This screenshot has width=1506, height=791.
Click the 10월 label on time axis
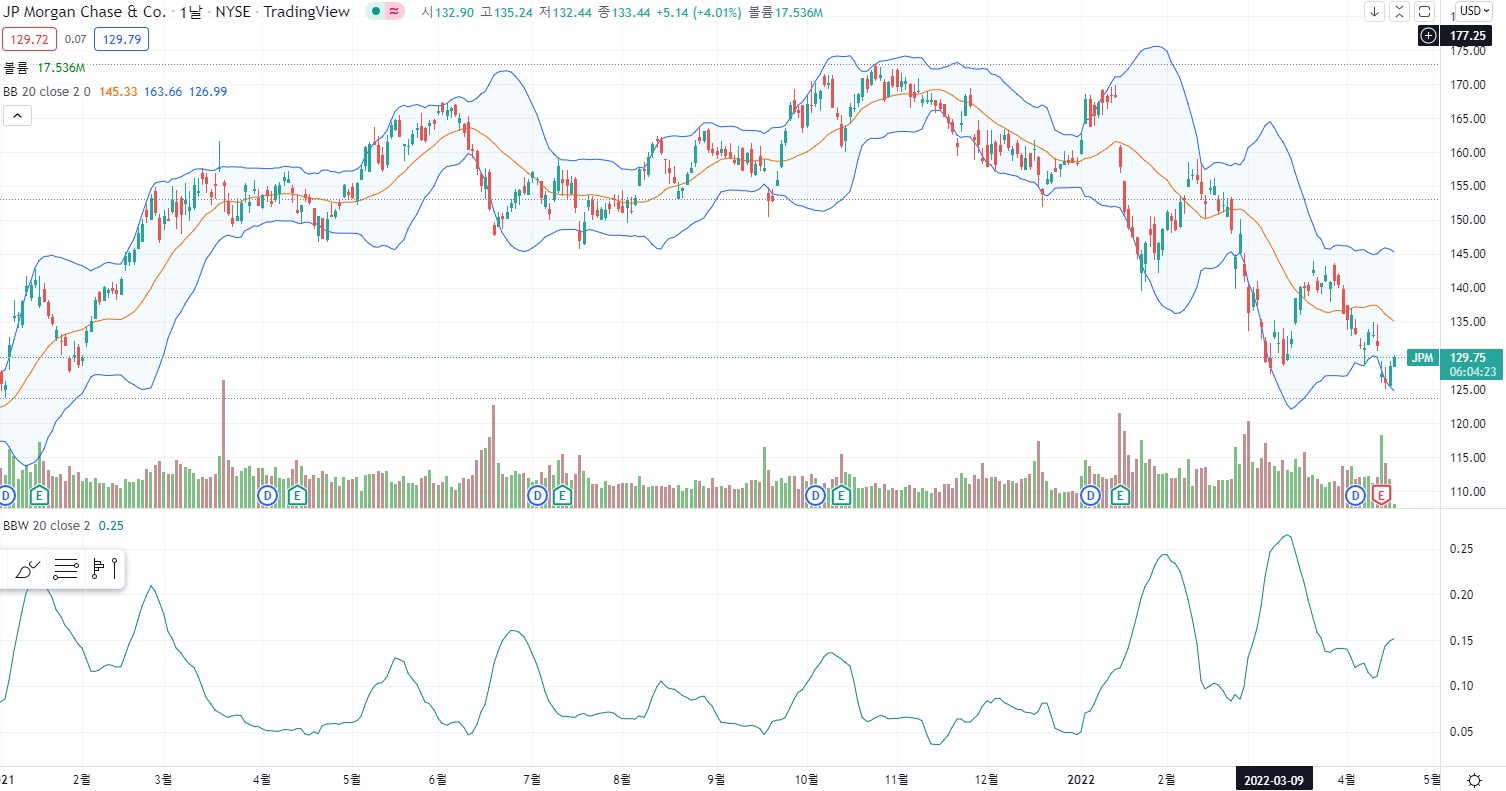[x=806, y=778]
